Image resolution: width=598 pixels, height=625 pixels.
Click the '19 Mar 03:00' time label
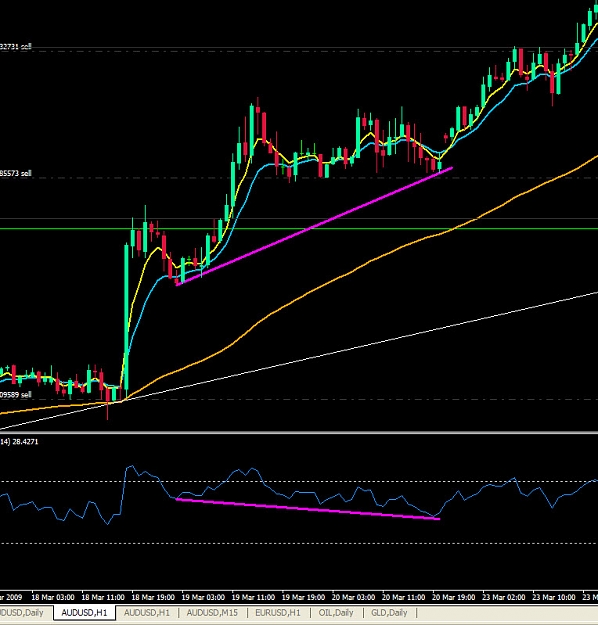(x=203, y=597)
